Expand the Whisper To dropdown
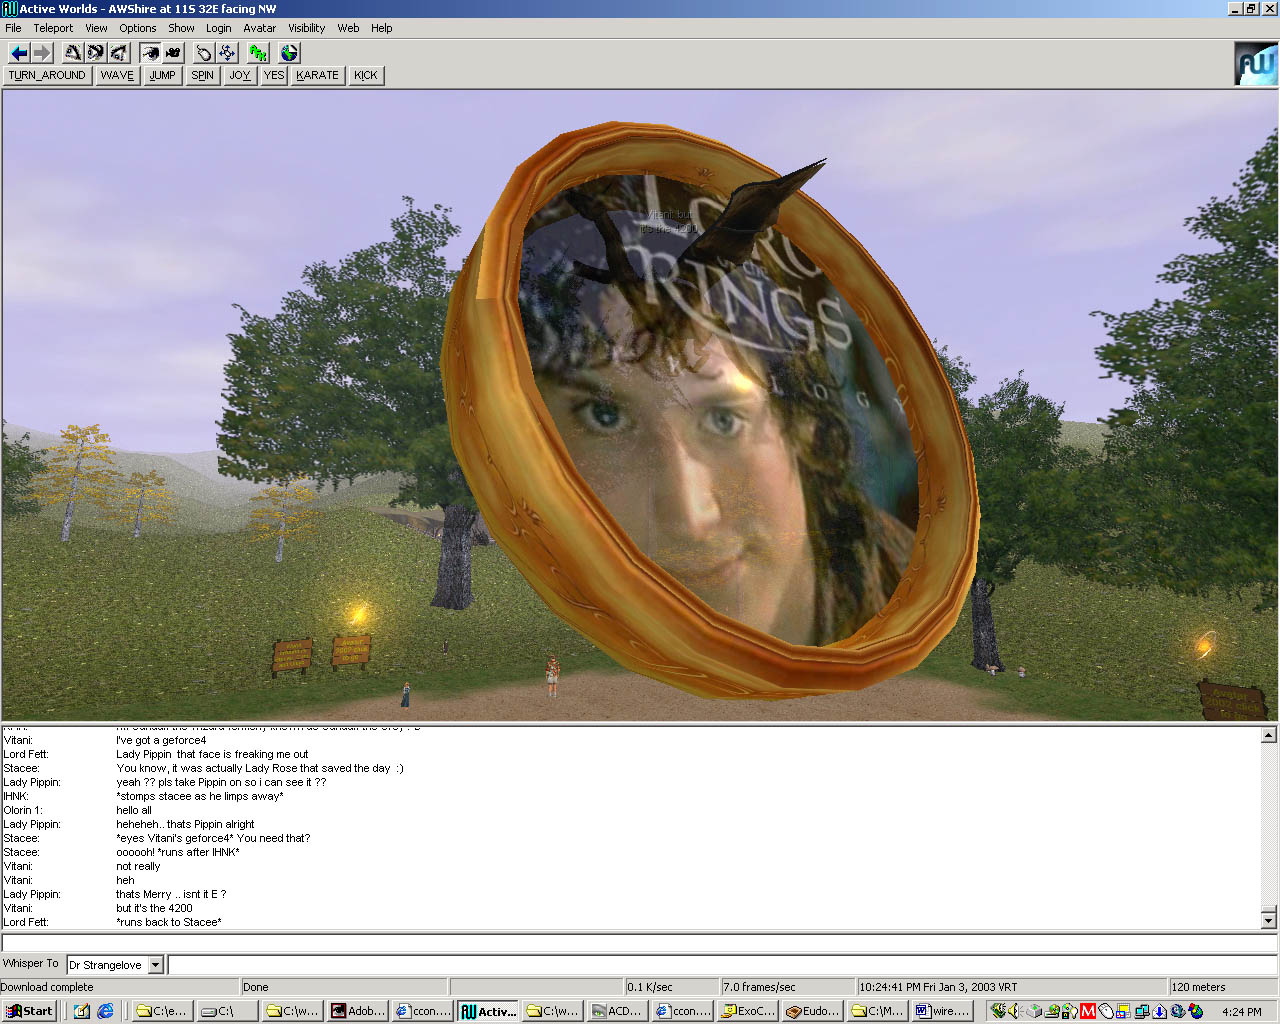The image size is (1280, 1024). tap(155, 965)
